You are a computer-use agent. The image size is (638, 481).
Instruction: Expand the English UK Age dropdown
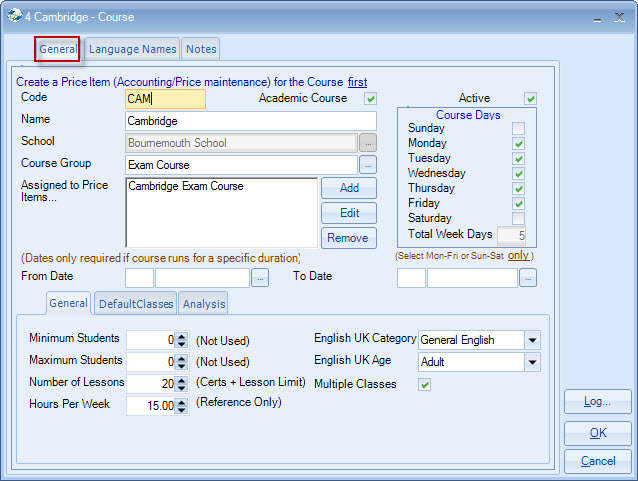tap(532, 362)
